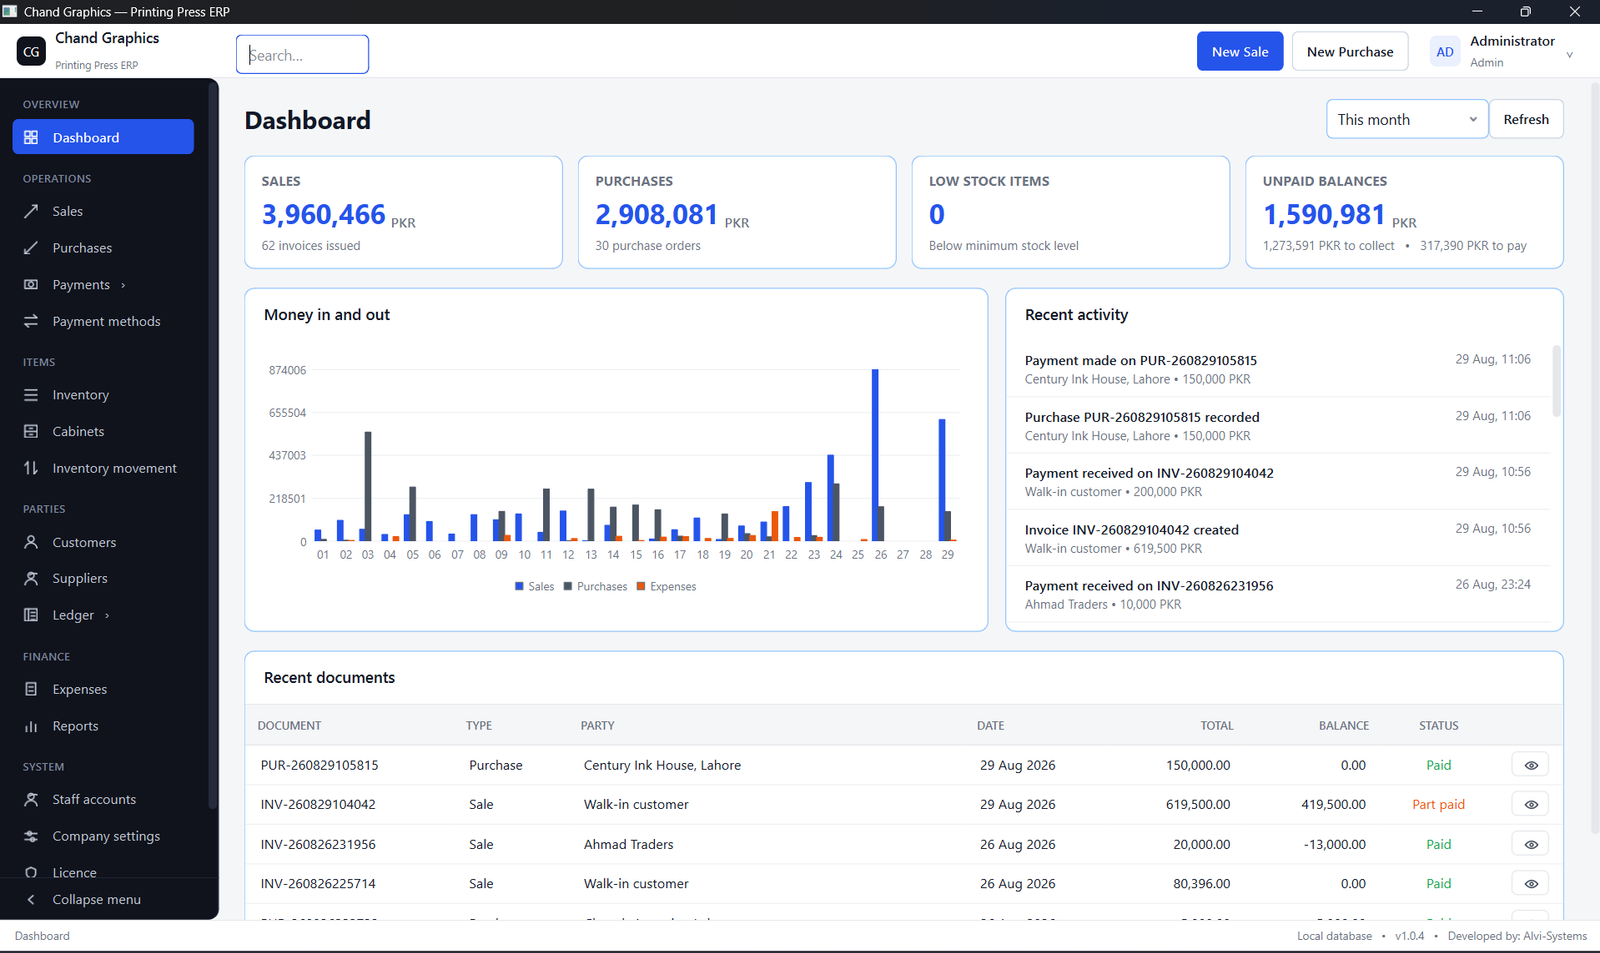Click the Reports bar chart icon

pos(31,726)
